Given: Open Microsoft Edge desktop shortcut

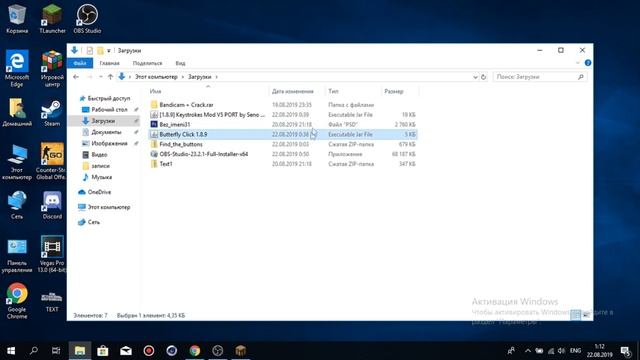Looking at the screenshot, I should tap(17, 68).
